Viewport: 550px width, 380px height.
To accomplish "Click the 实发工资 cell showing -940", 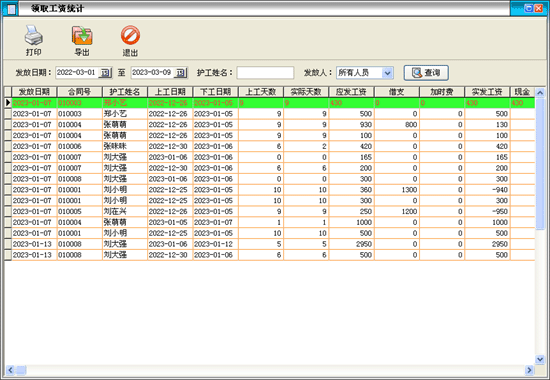I will [487, 190].
